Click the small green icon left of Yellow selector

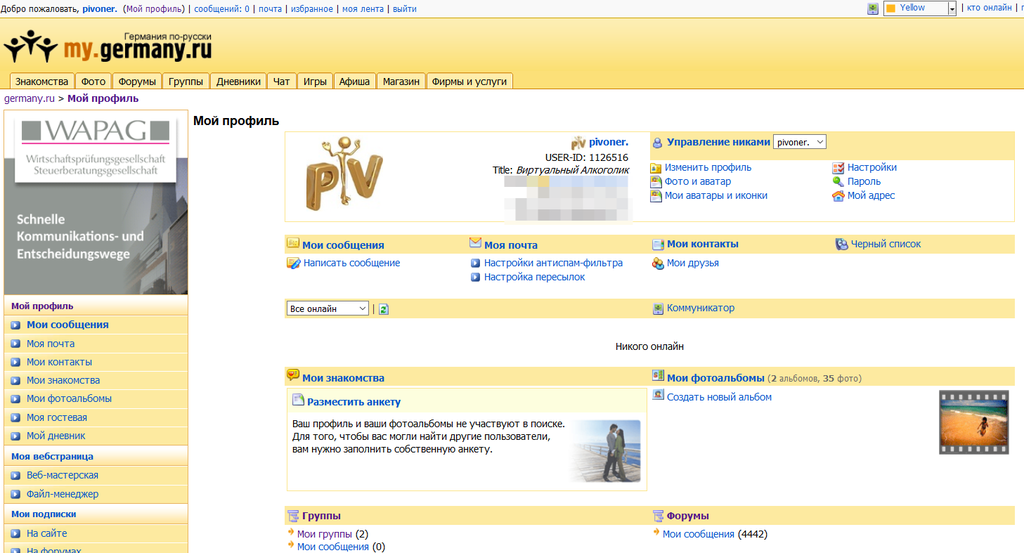tap(873, 8)
